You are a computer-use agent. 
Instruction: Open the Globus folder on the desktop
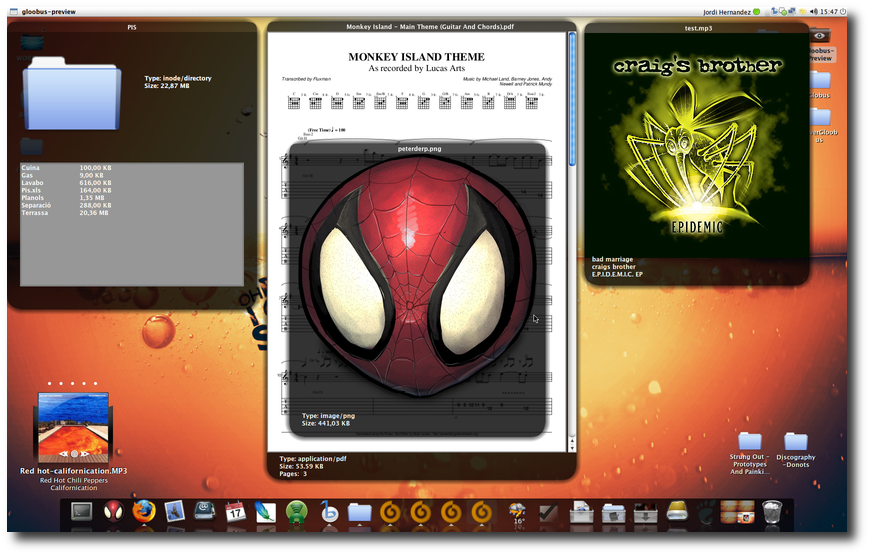820,80
